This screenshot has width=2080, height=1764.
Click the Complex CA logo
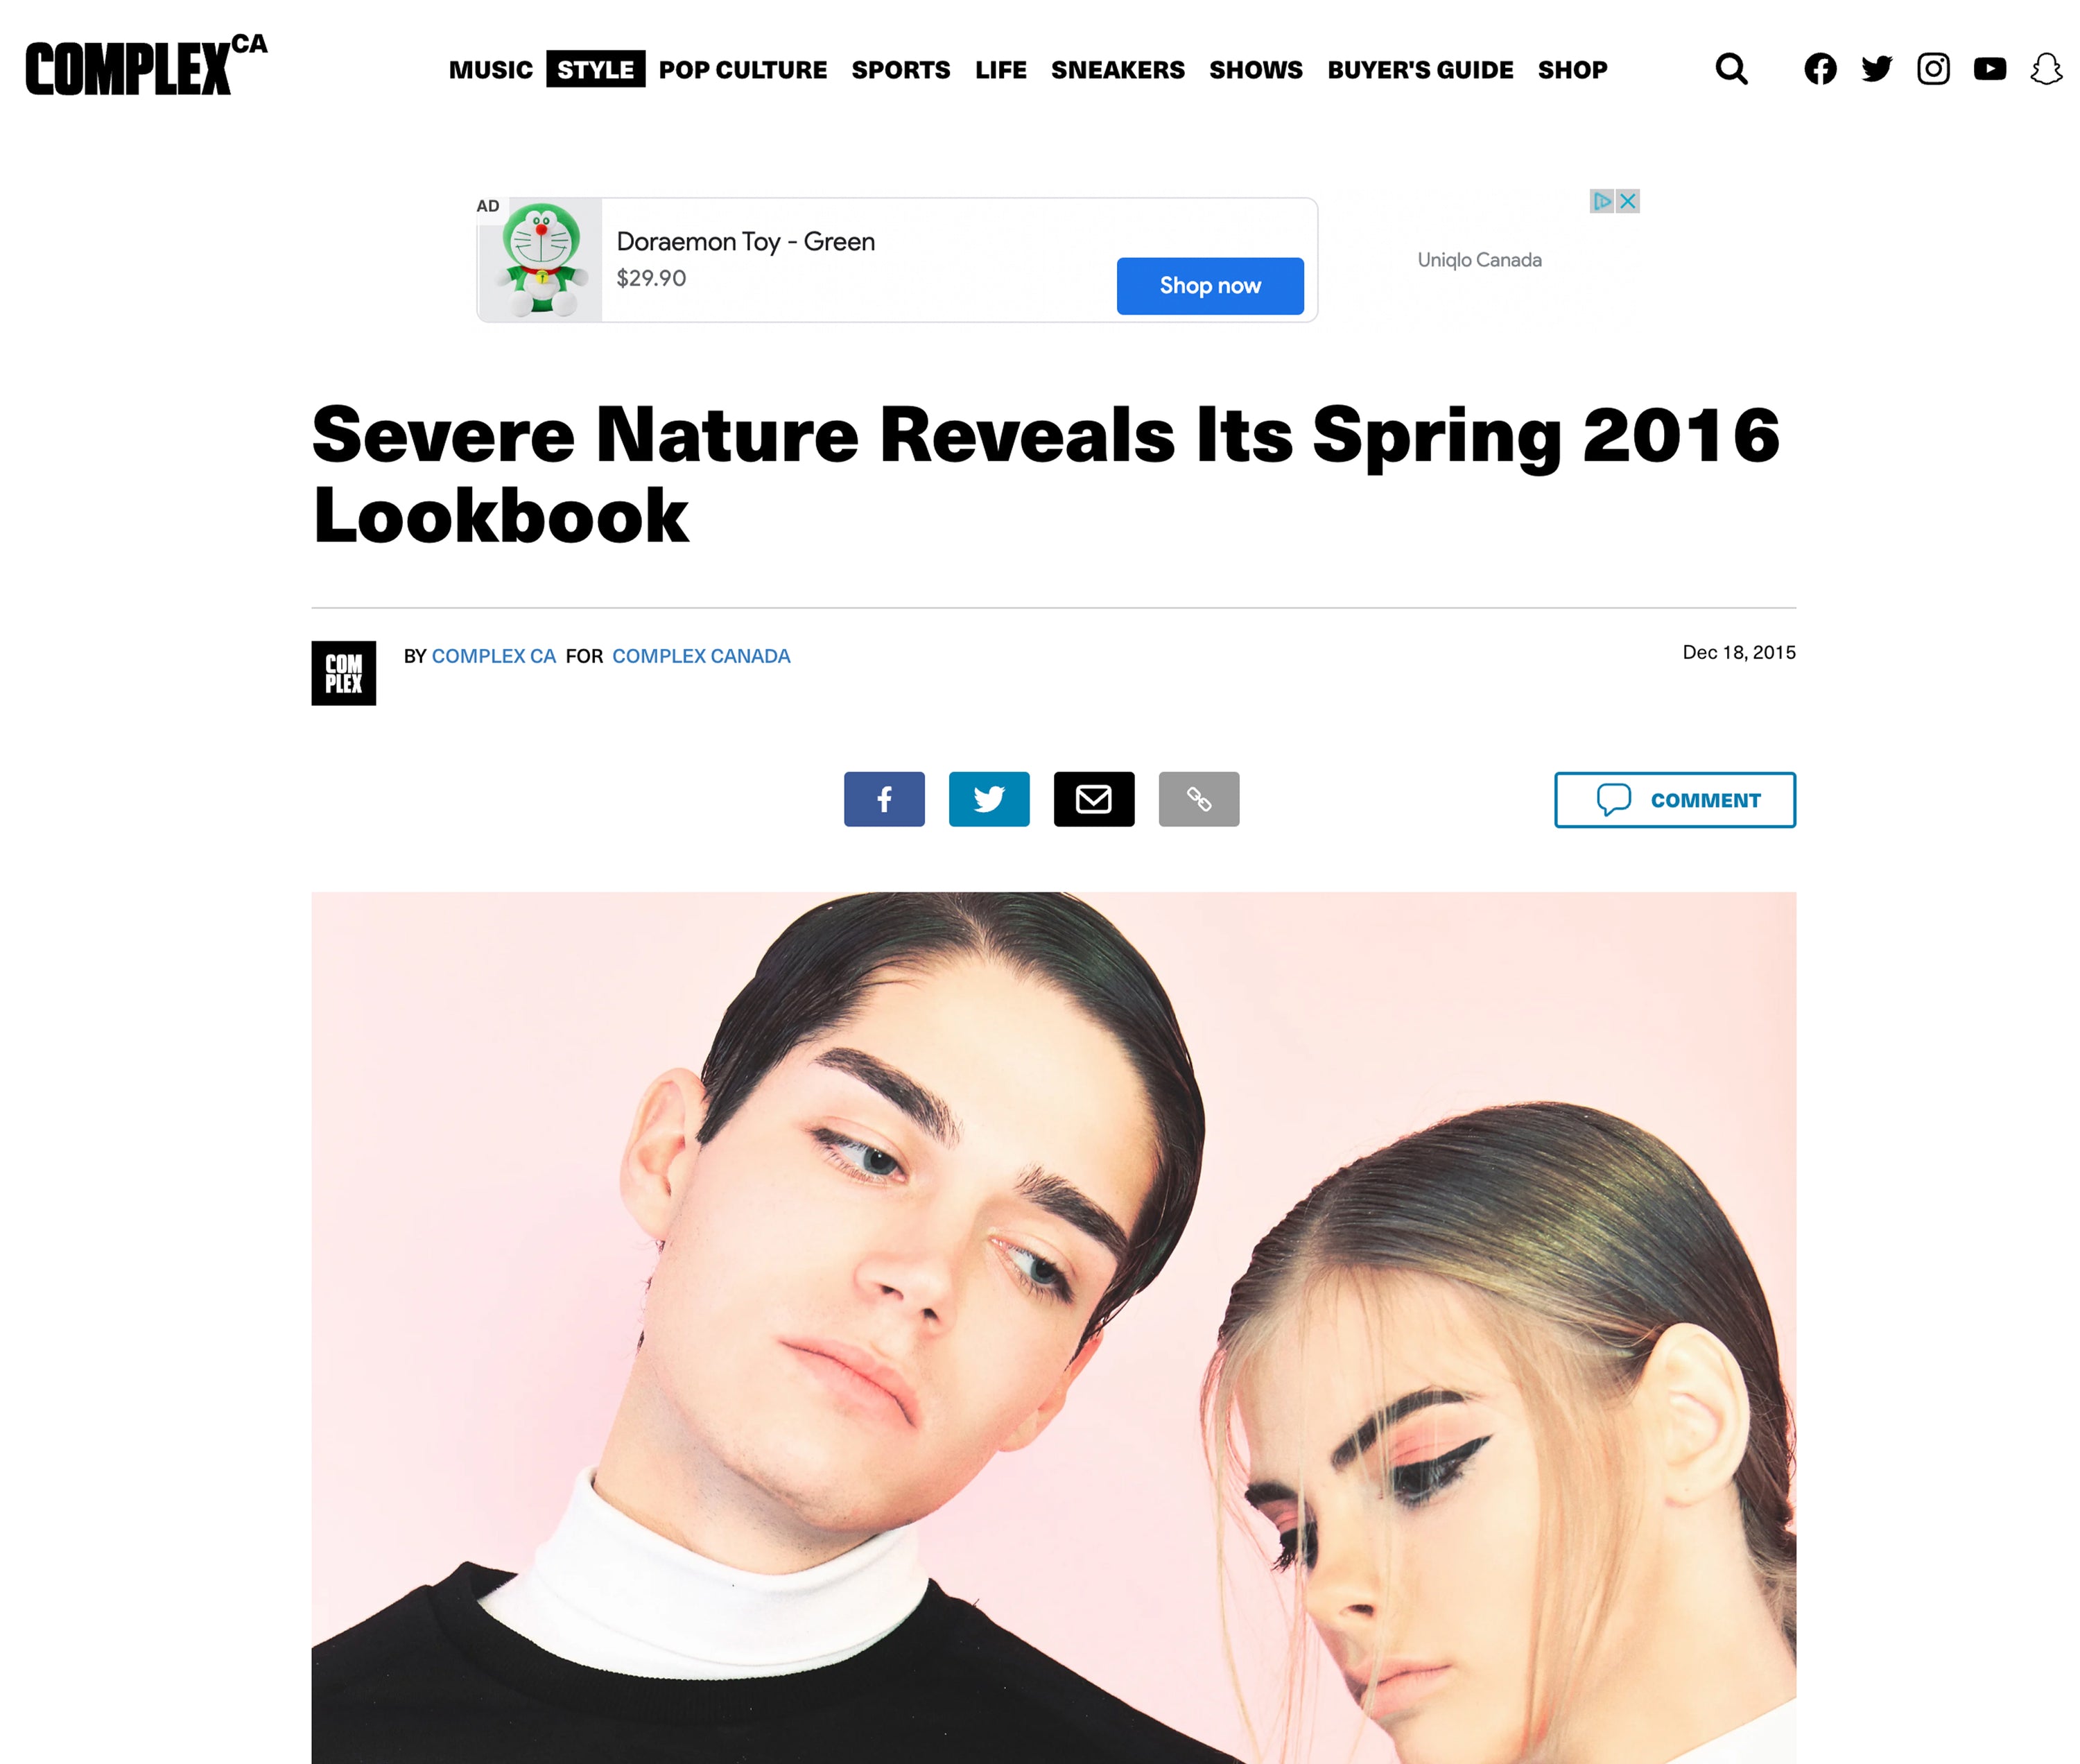147,65
